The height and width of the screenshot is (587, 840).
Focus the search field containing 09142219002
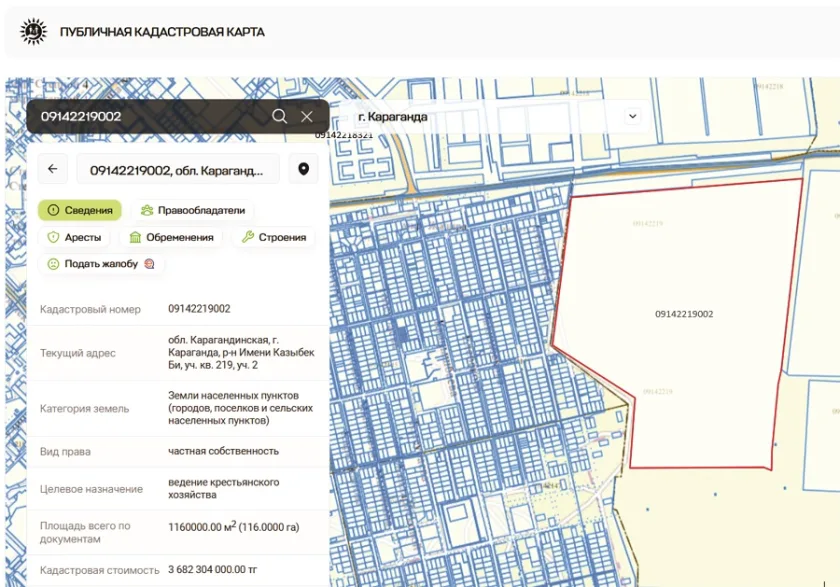(x=150, y=116)
